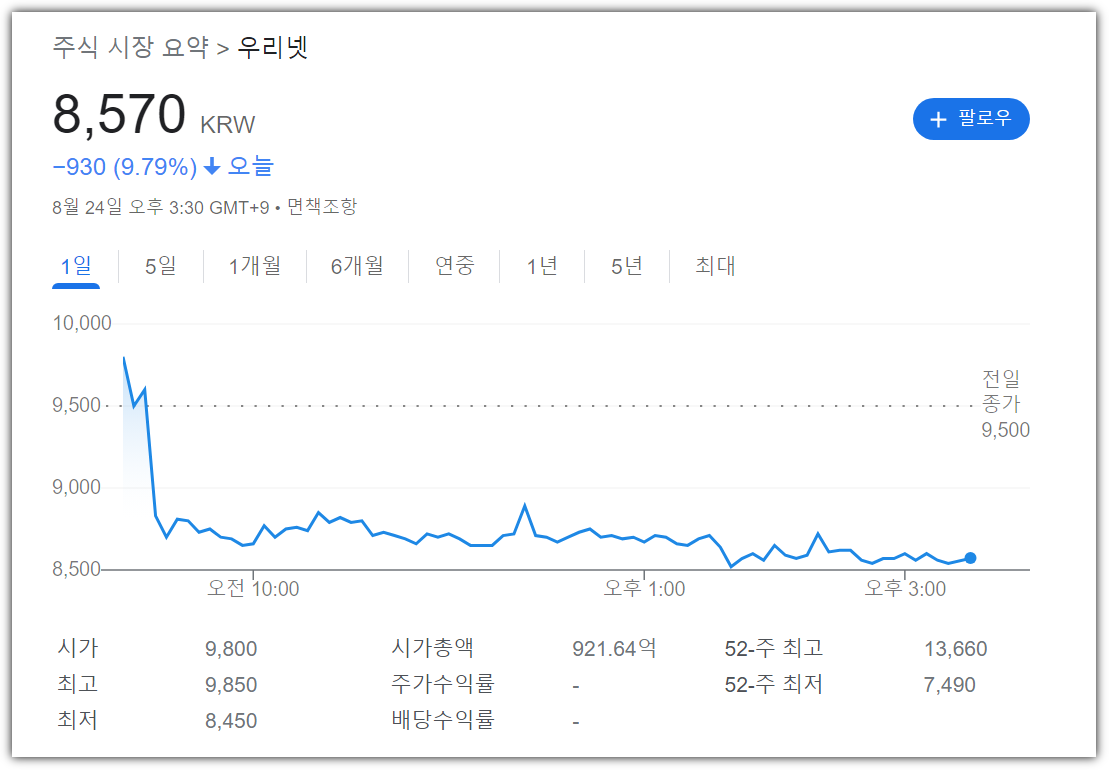
Task: Click the 8월 24일 오후 3:30 timestamp
Action: (161, 207)
